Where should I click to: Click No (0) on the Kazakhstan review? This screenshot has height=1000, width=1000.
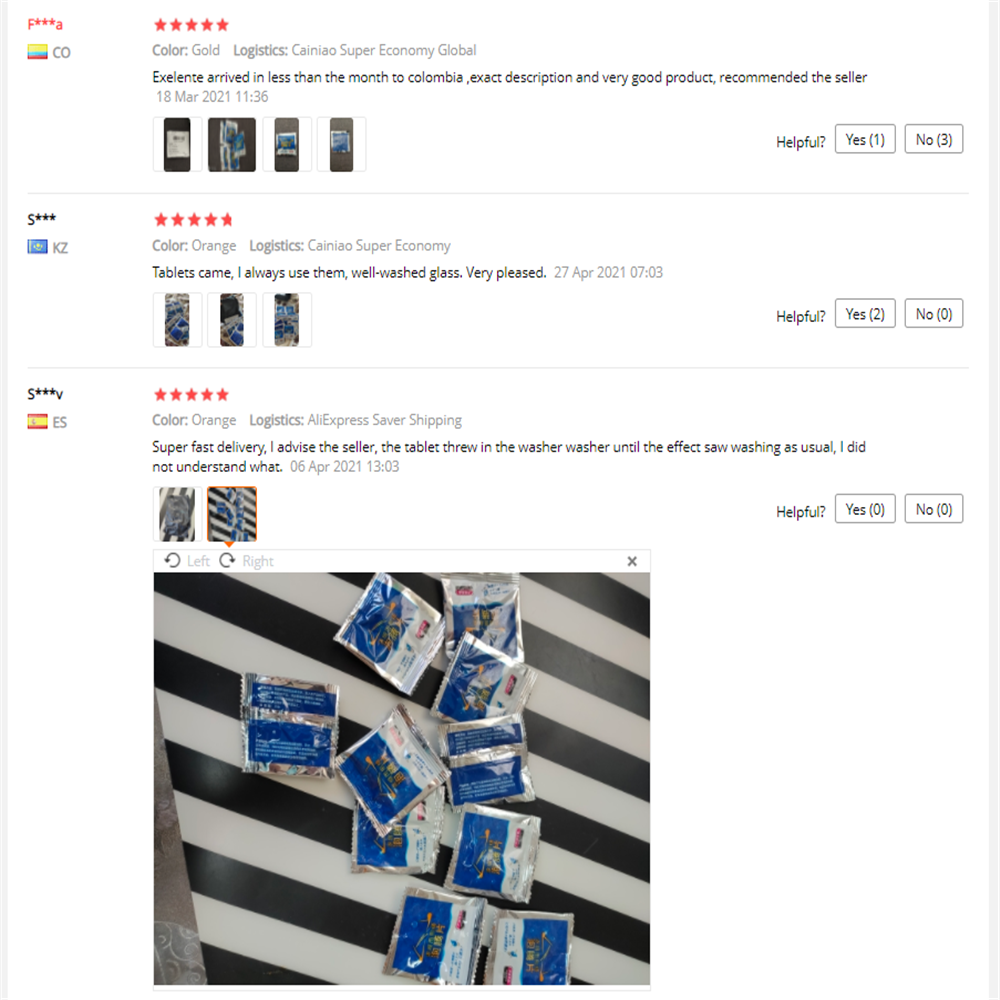click(x=933, y=314)
